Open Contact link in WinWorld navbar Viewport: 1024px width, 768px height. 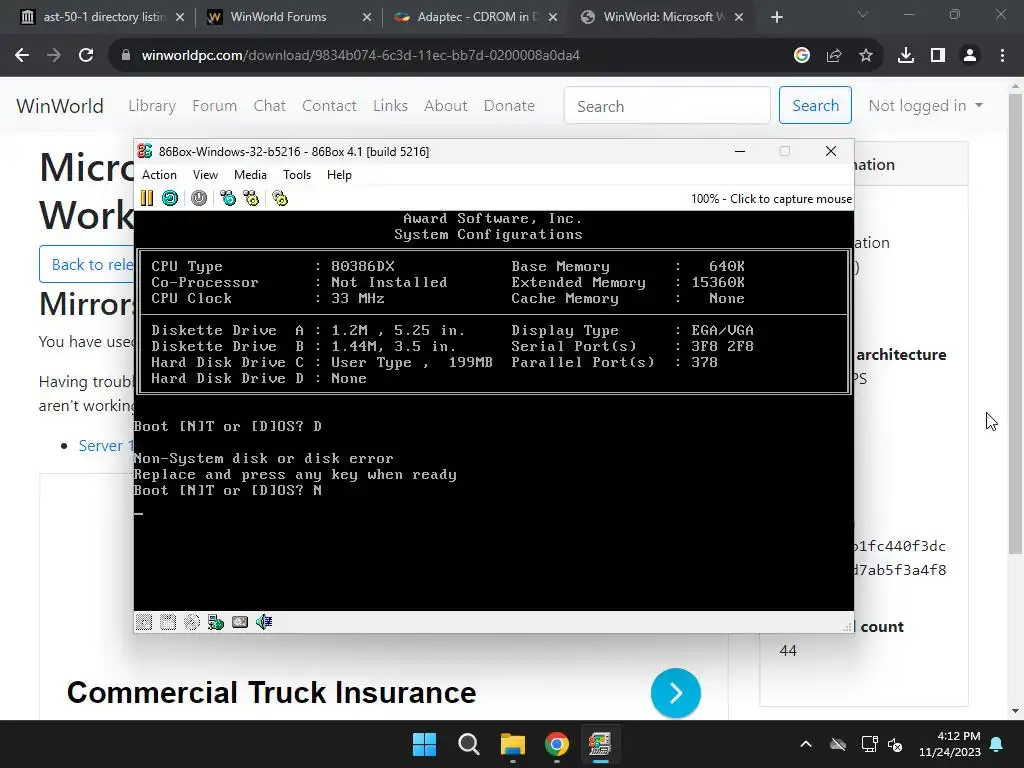click(x=329, y=106)
